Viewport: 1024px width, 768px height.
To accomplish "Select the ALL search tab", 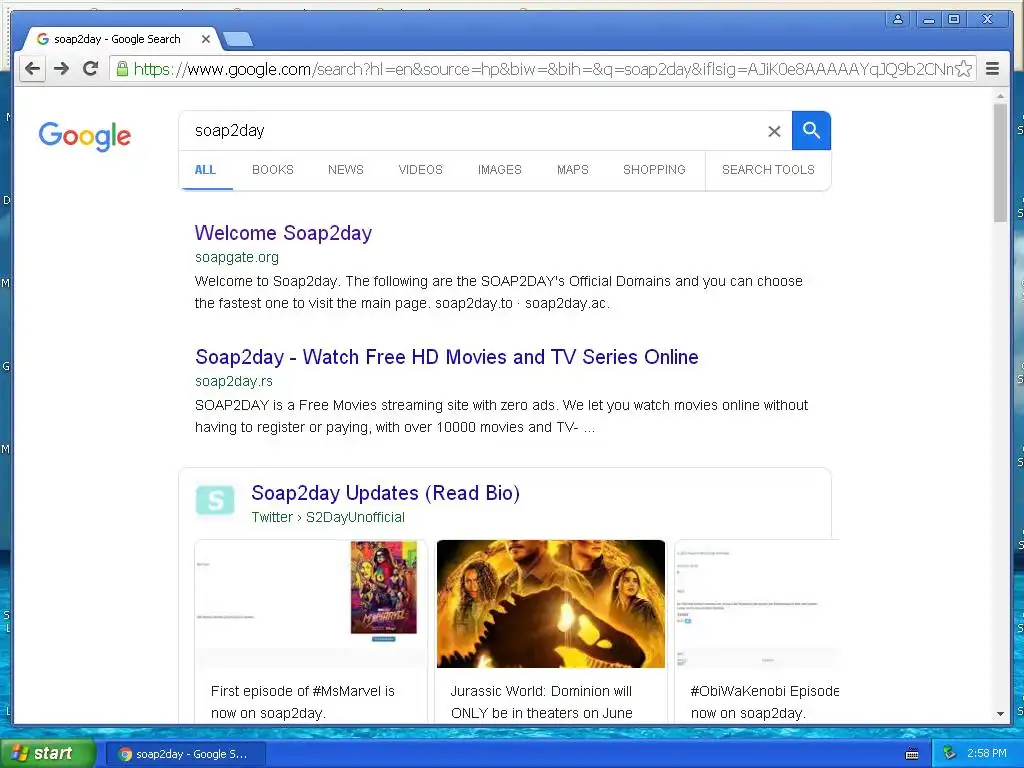I will point(205,170).
